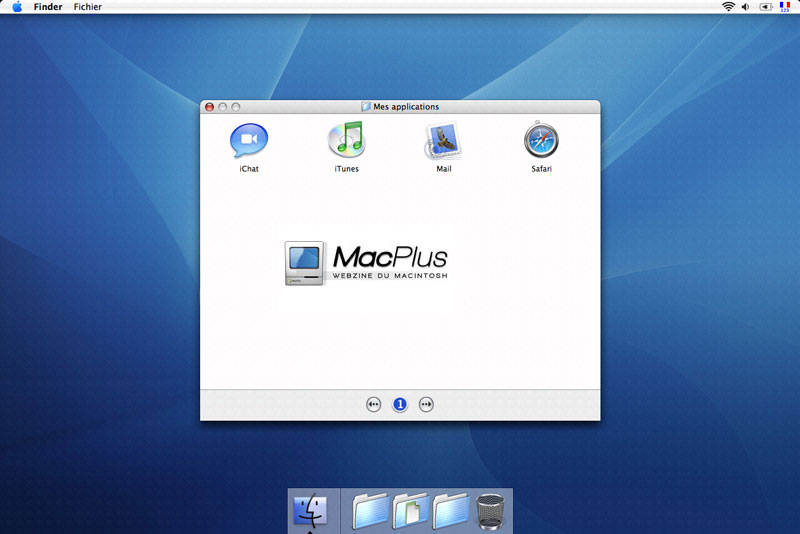Open the first blue folder in Dock

370,511
